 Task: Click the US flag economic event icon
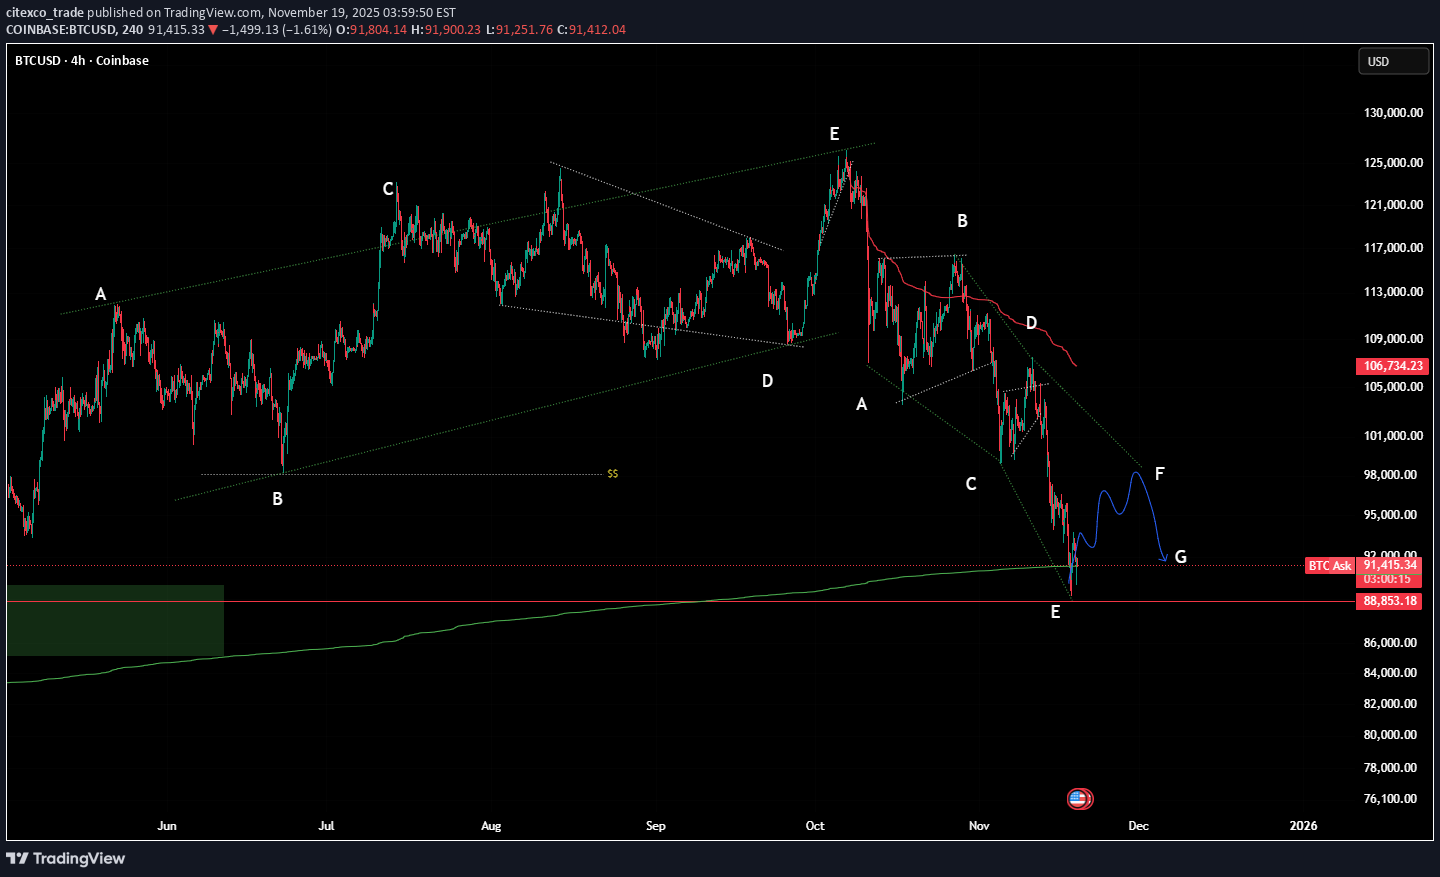click(x=1078, y=798)
